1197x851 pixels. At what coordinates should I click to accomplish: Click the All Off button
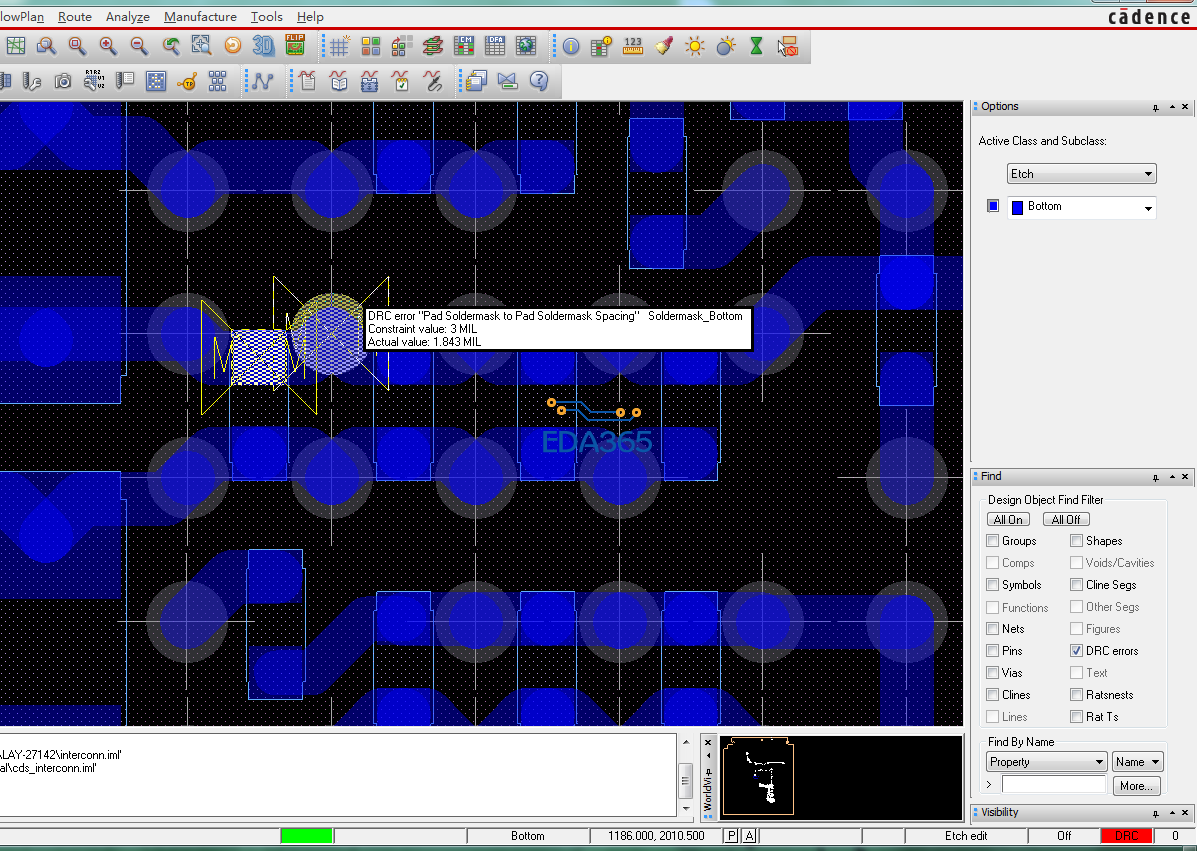pos(1066,519)
